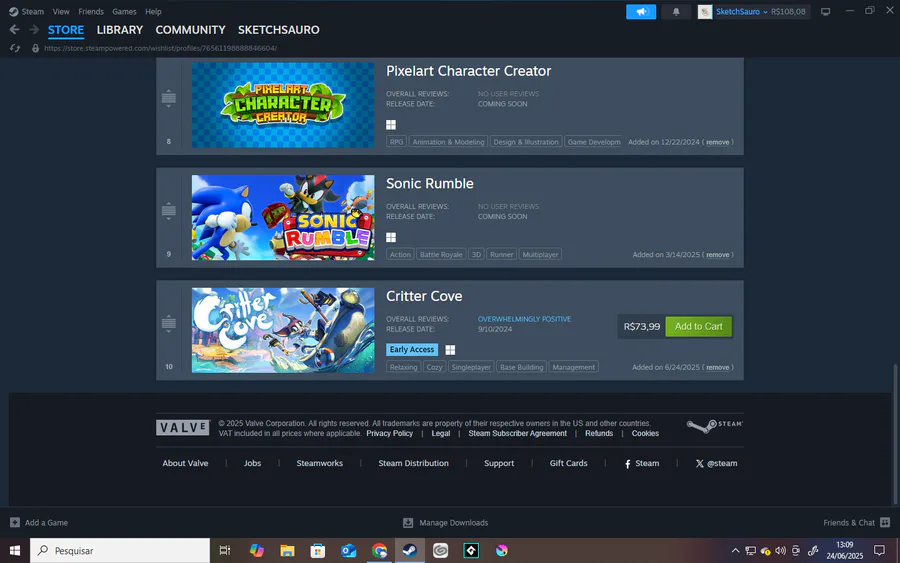The image size is (900, 563).
Task: Click the Pesquisar taskbar search box
Action: [x=120, y=550]
